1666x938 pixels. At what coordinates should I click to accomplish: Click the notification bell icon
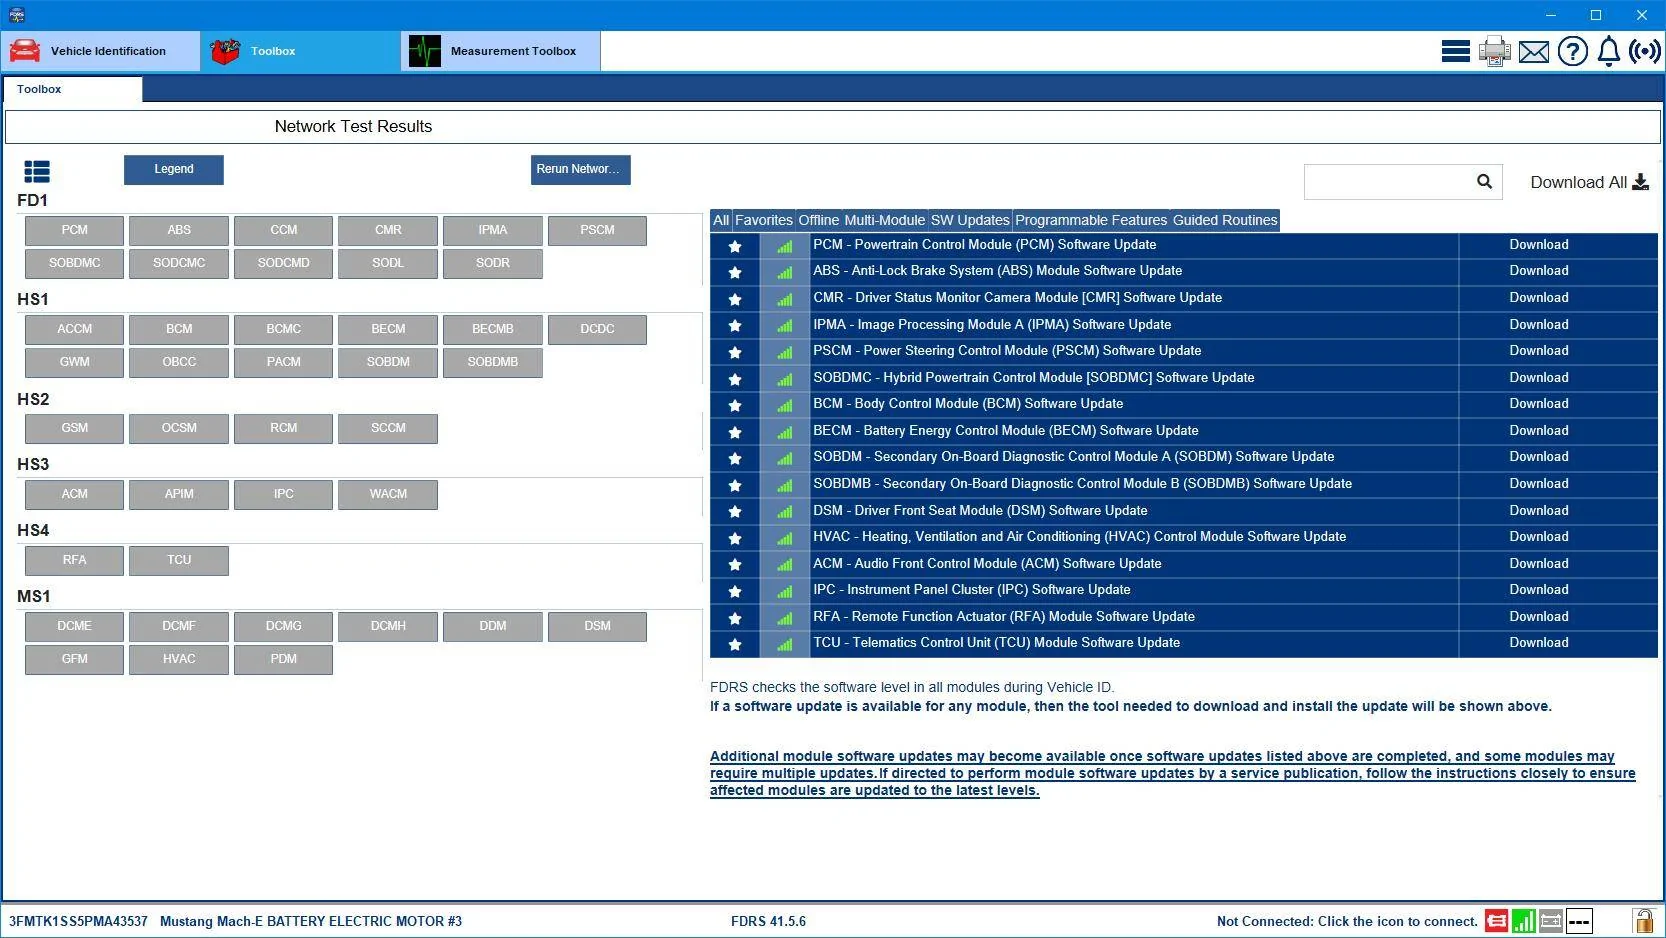coord(1609,51)
